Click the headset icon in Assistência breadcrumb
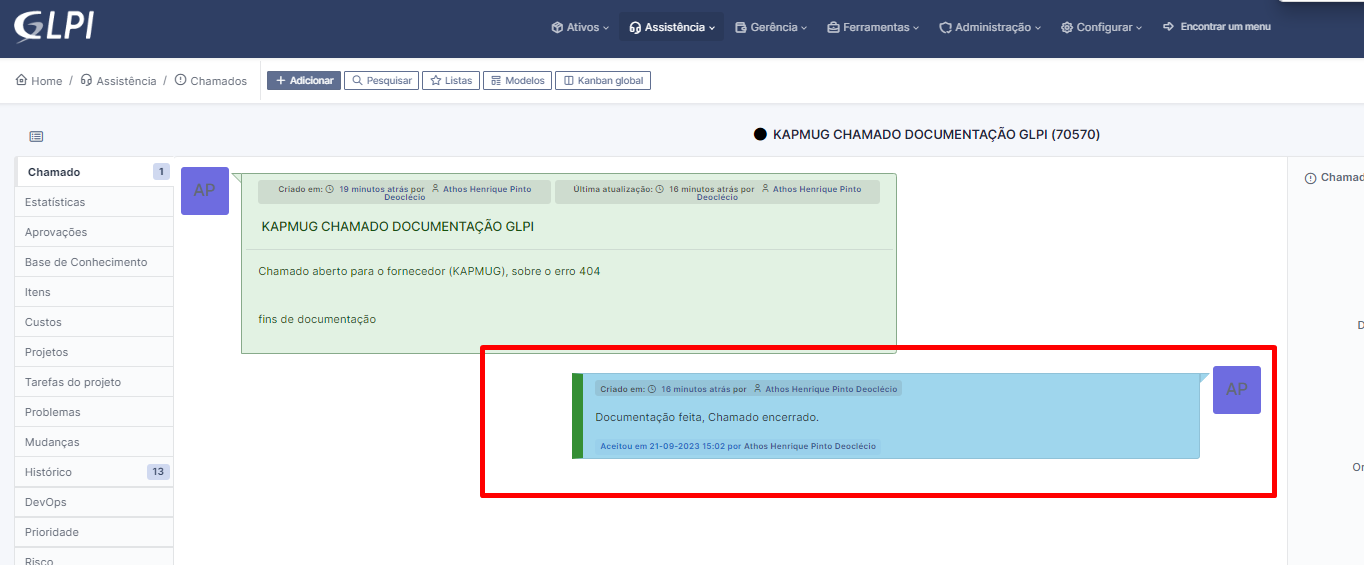1364x565 pixels. tap(86, 80)
